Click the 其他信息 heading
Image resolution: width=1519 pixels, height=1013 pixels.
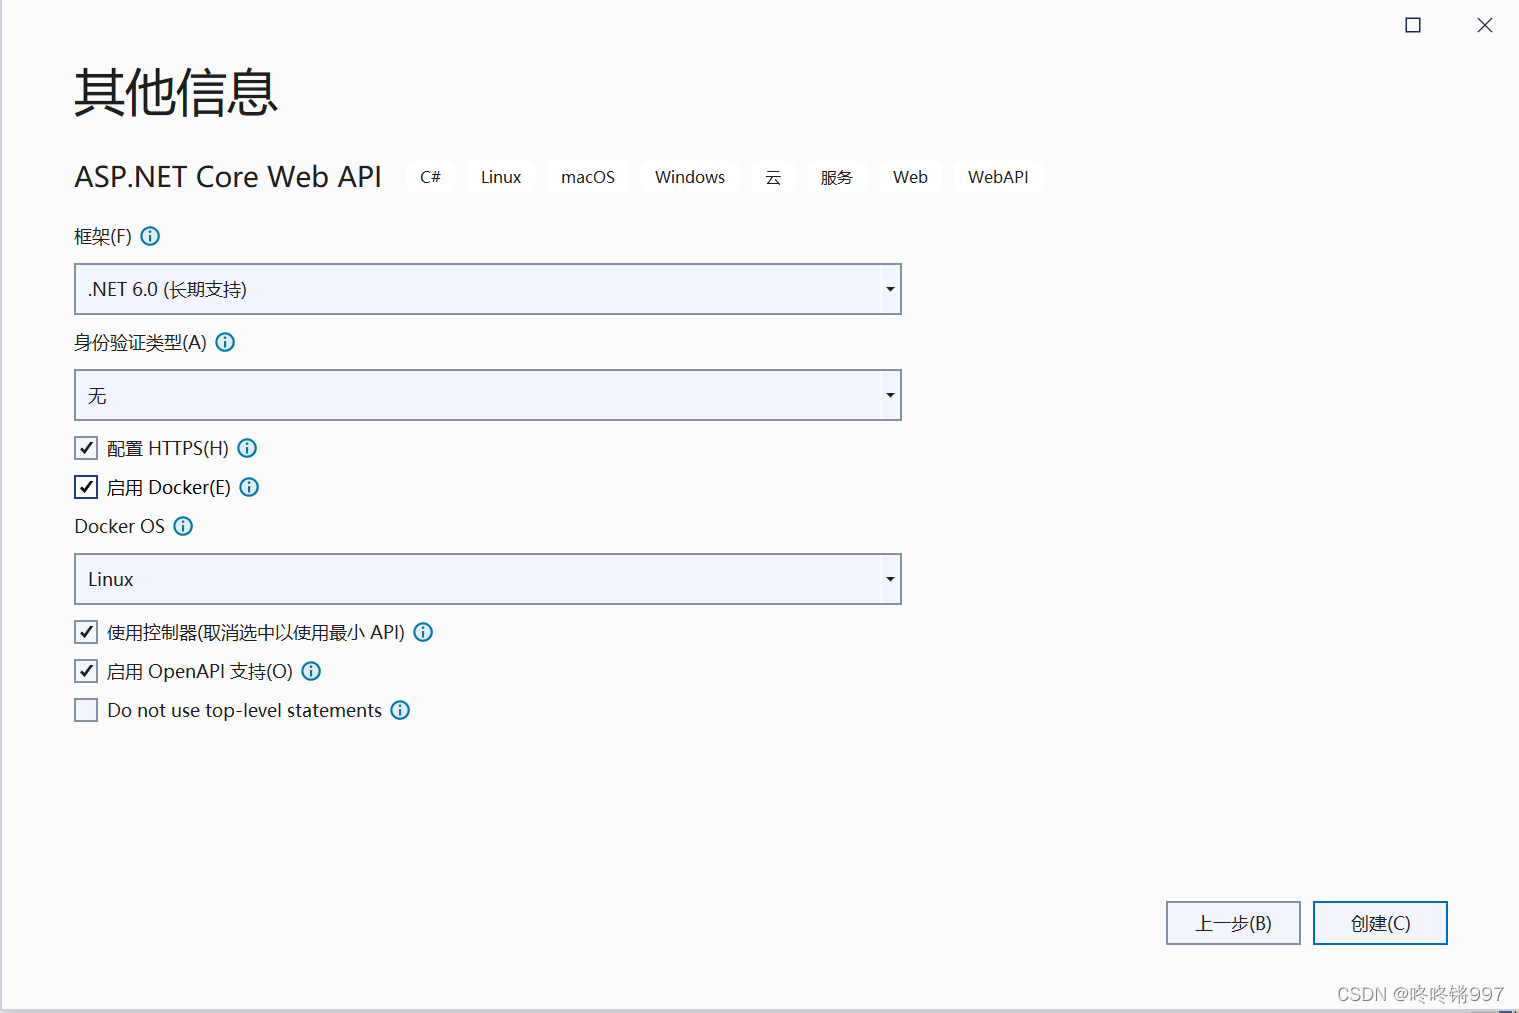(x=176, y=93)
